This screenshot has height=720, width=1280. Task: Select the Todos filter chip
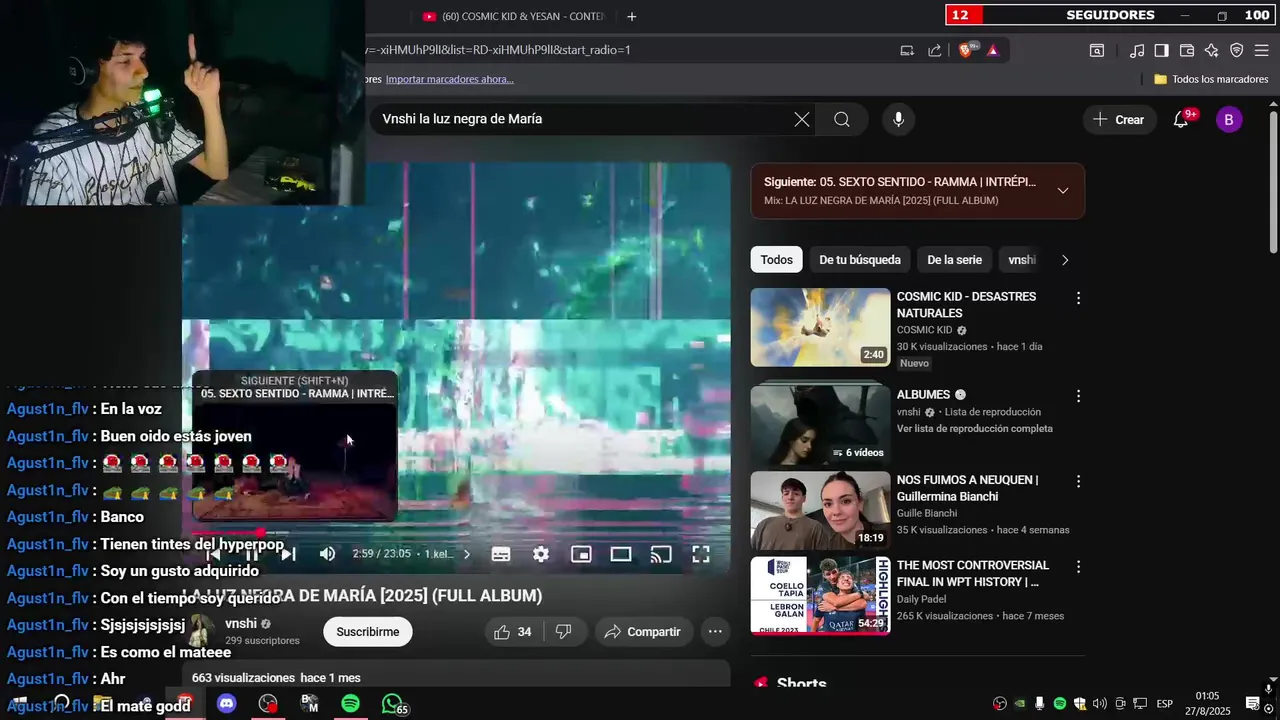pyautogui.click(x=776, y=260)
